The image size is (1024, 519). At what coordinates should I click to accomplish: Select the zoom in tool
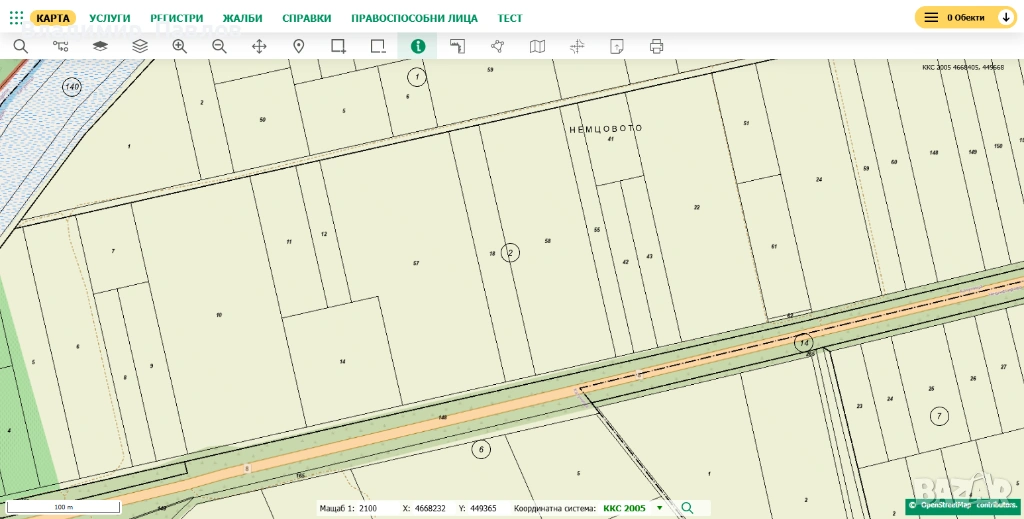click(x=179, y=46)
